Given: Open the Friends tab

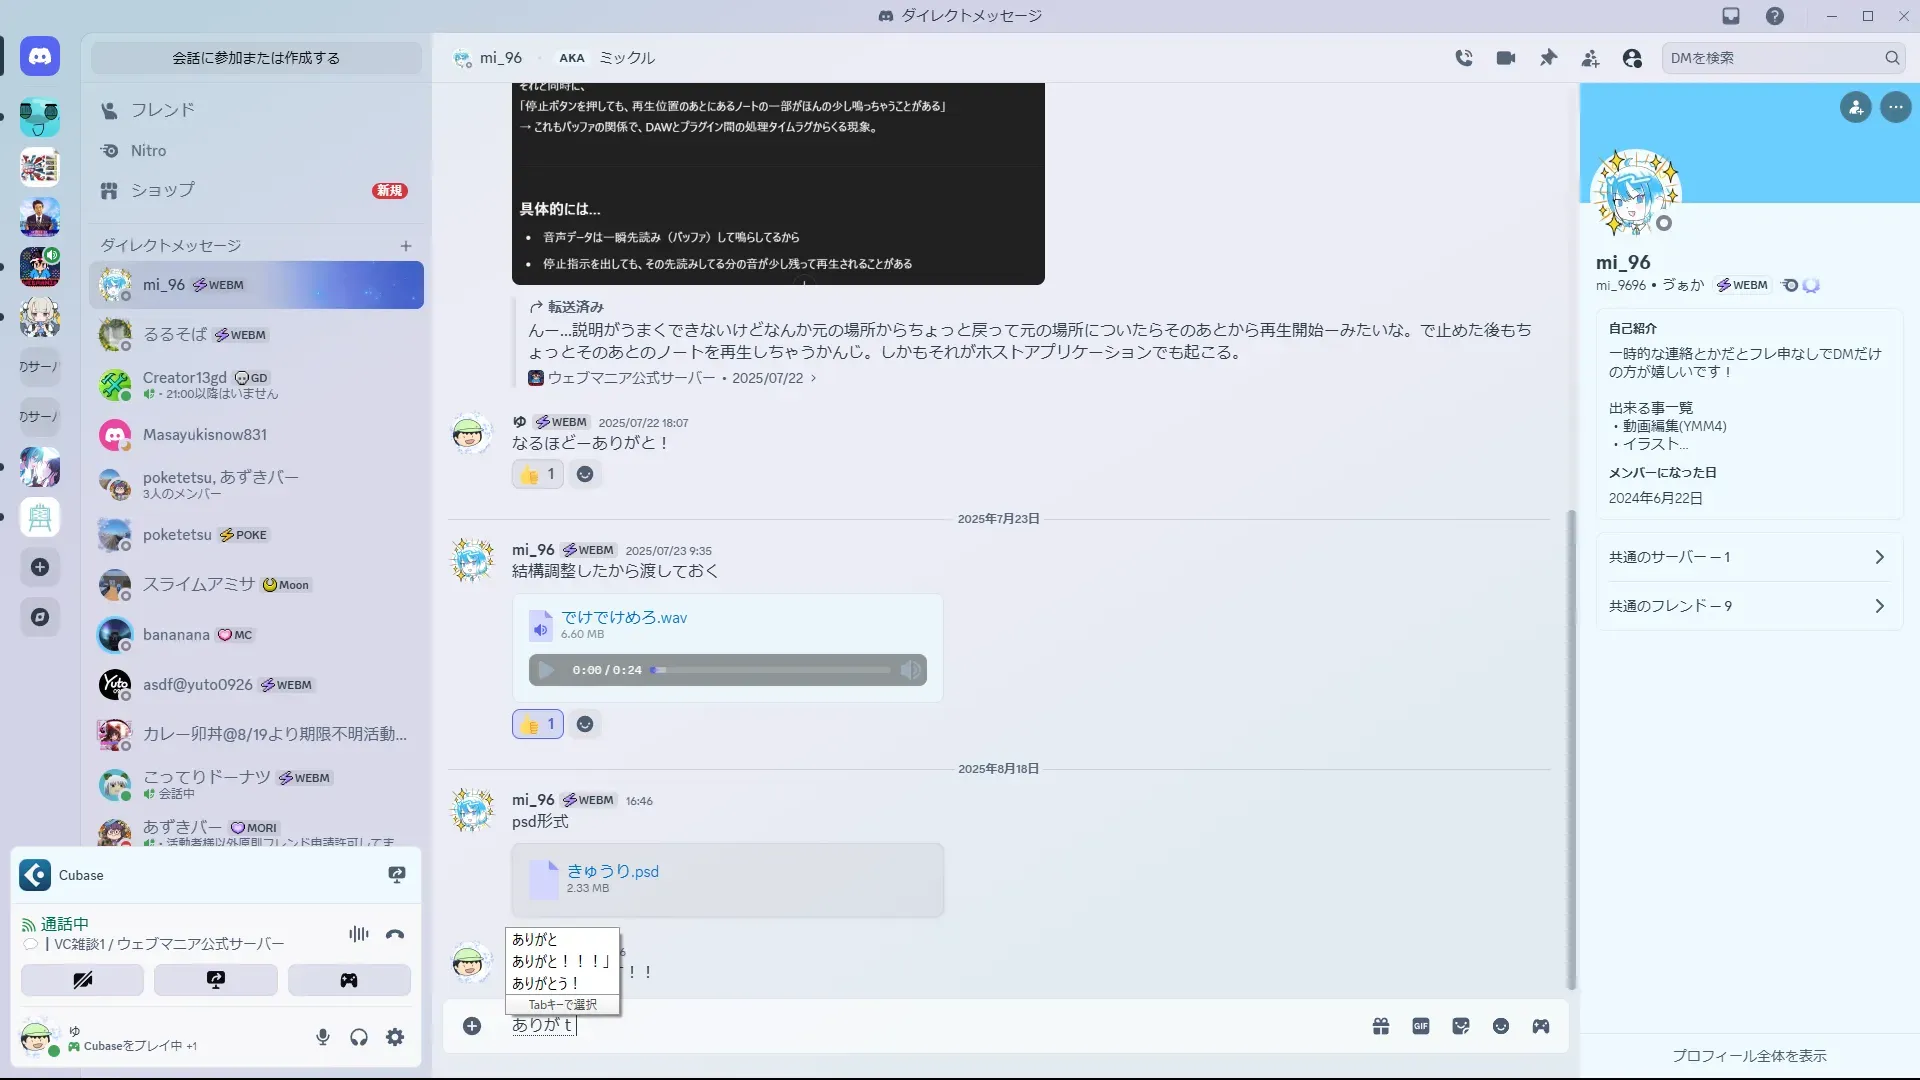Looking at the screenshot, I should [162, 110].
